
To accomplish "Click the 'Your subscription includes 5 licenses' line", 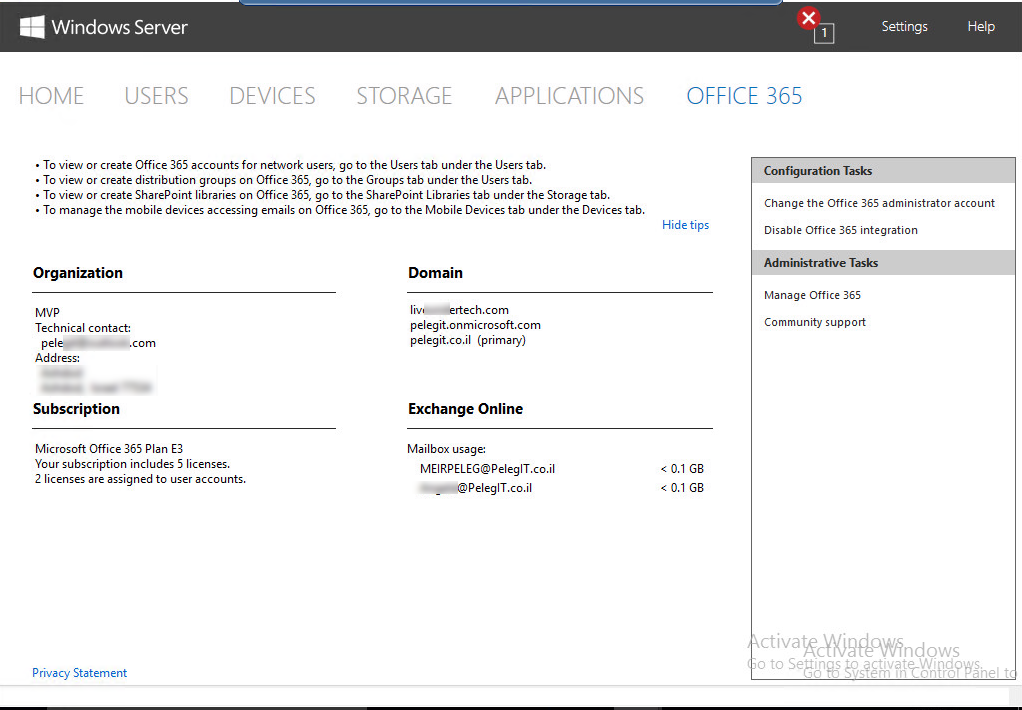I will pyautogui.click(x=132, y=464).
